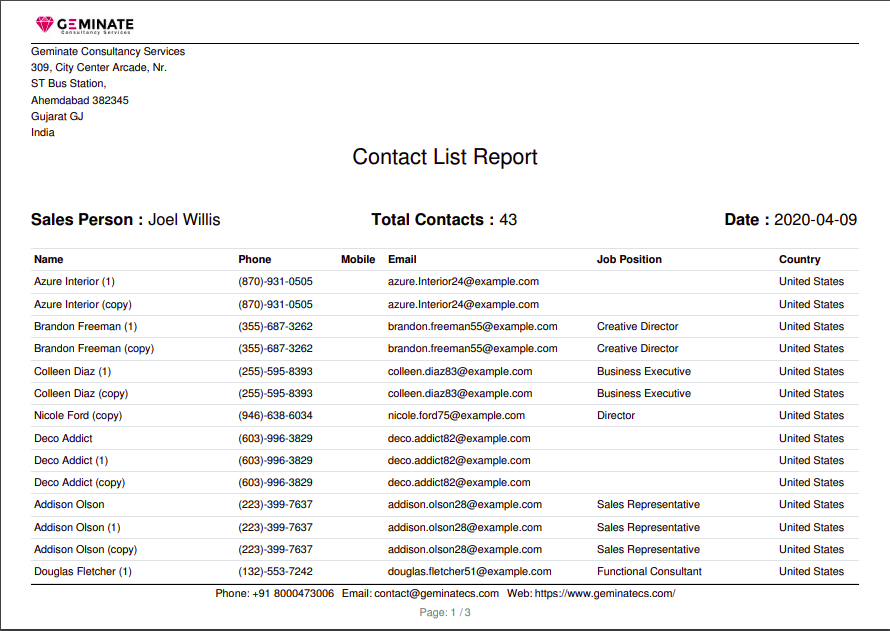
Task: Click the Sales Person name Joel Willis
Action: pos(184,219)
